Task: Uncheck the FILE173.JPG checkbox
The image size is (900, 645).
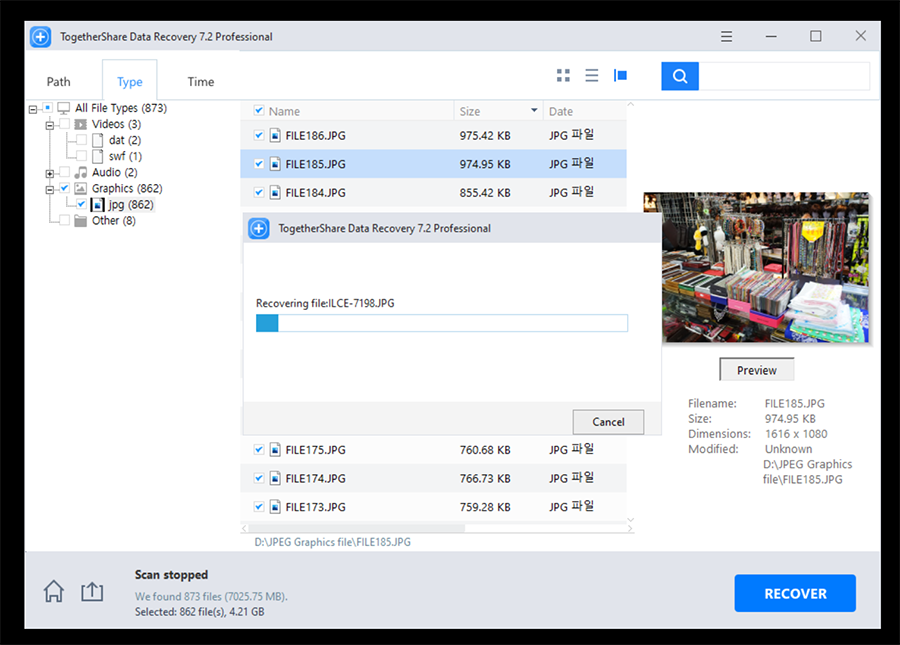Action: point(259,507)
